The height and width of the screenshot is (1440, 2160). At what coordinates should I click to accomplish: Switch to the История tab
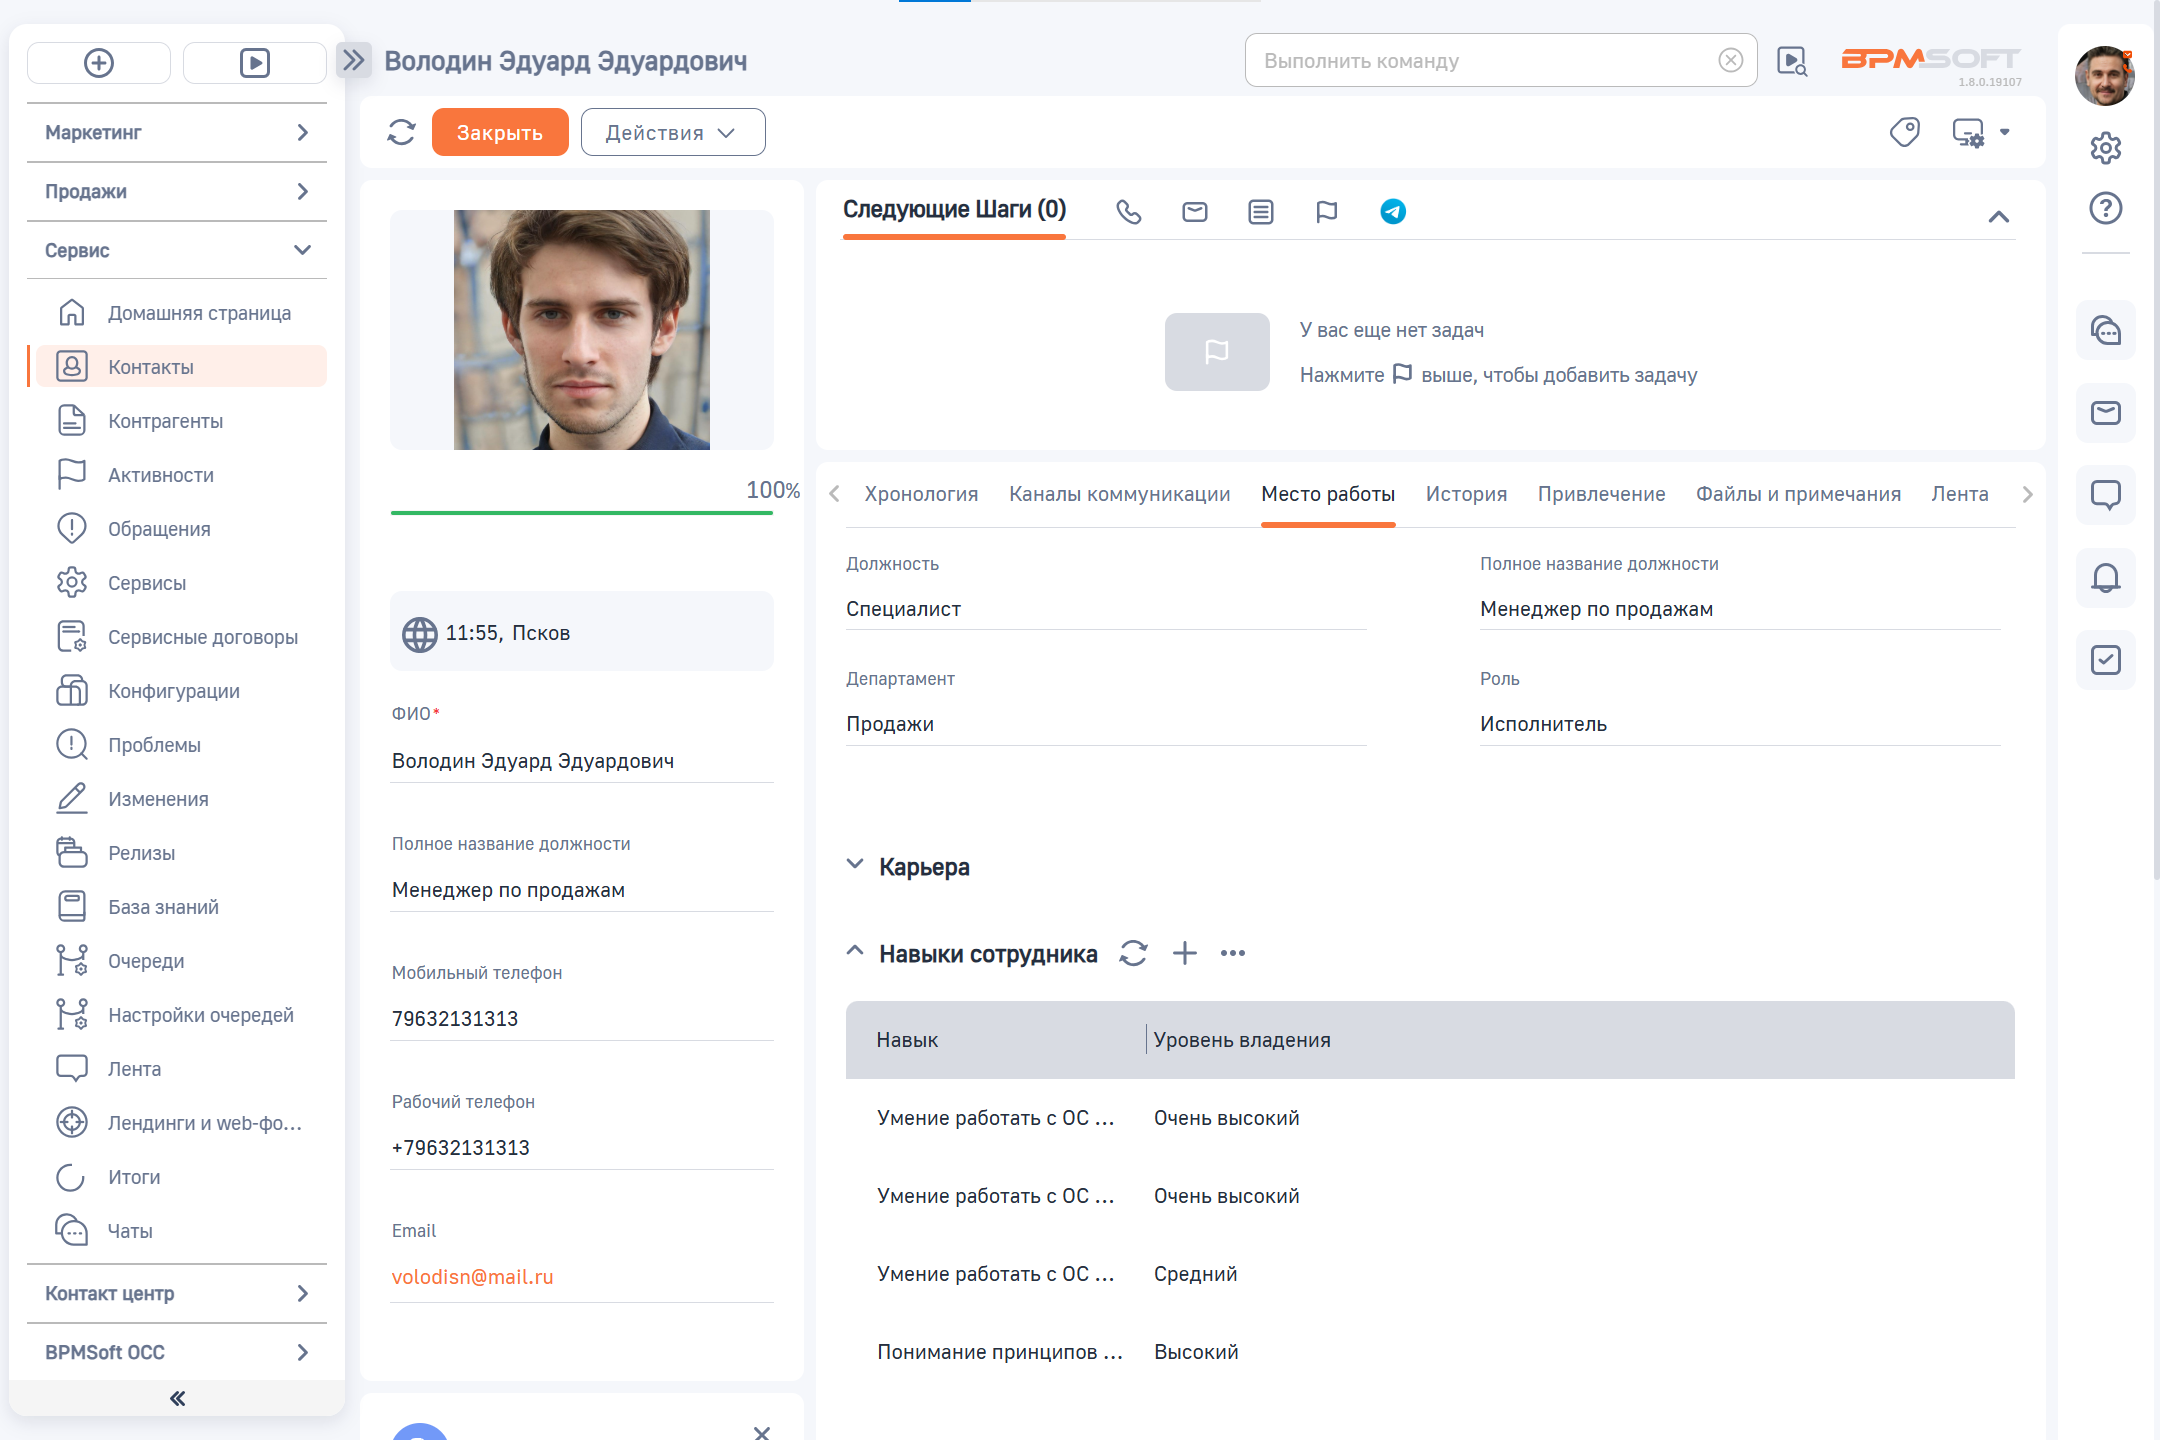1465,494
